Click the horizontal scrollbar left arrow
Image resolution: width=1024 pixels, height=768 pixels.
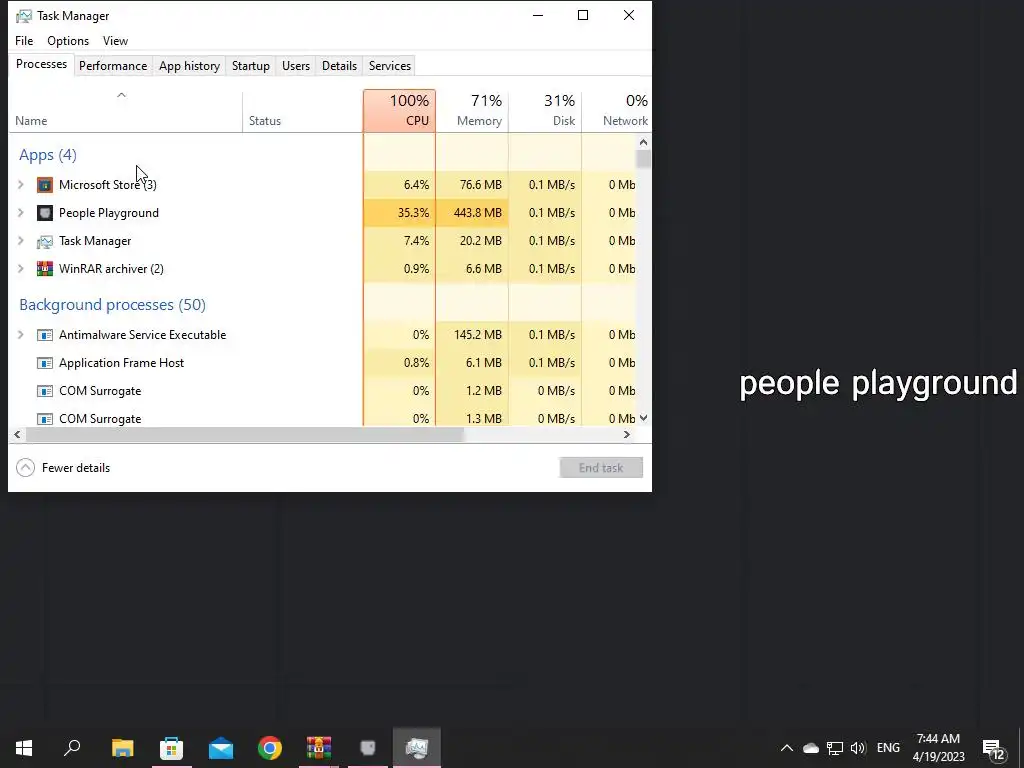pyautogui.click(x=18, y=435)
